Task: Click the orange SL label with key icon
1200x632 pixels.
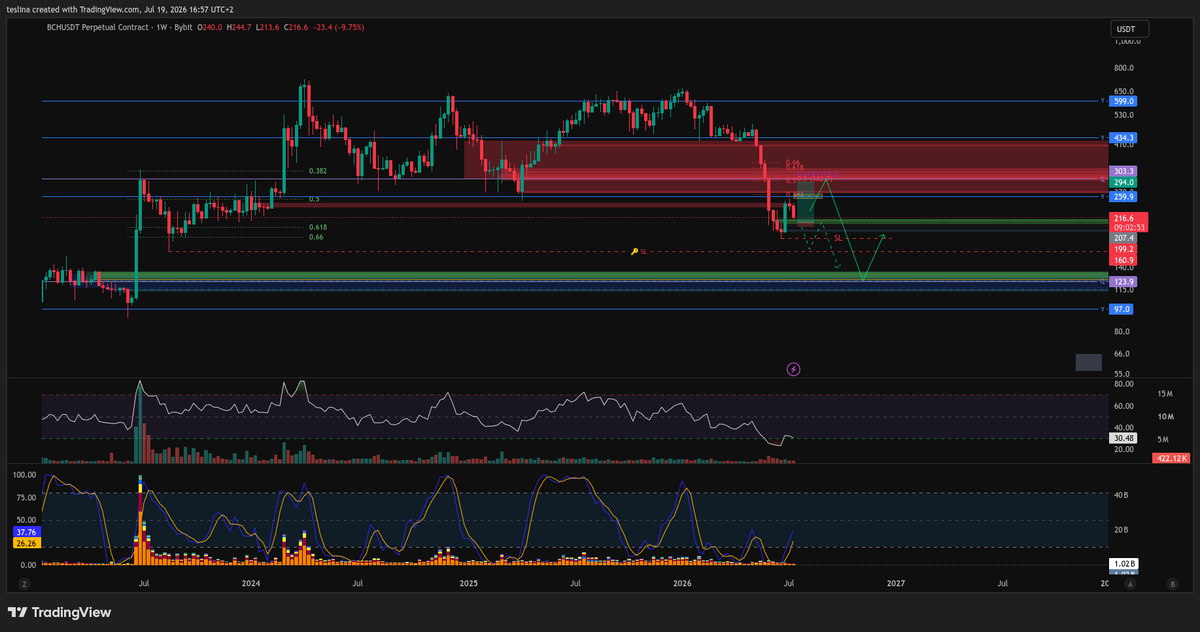Action: pyautogui.click(x=639, y=252)
